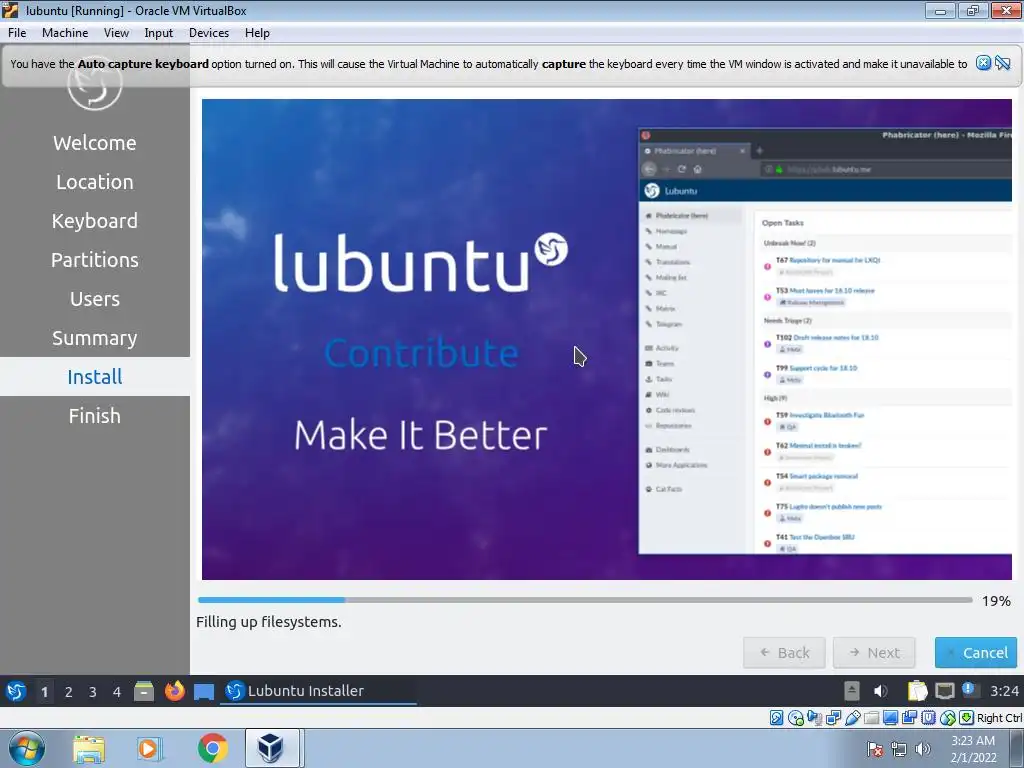1024x768 pixels.
Task: Click the 19% progress label
Action: 996,601
